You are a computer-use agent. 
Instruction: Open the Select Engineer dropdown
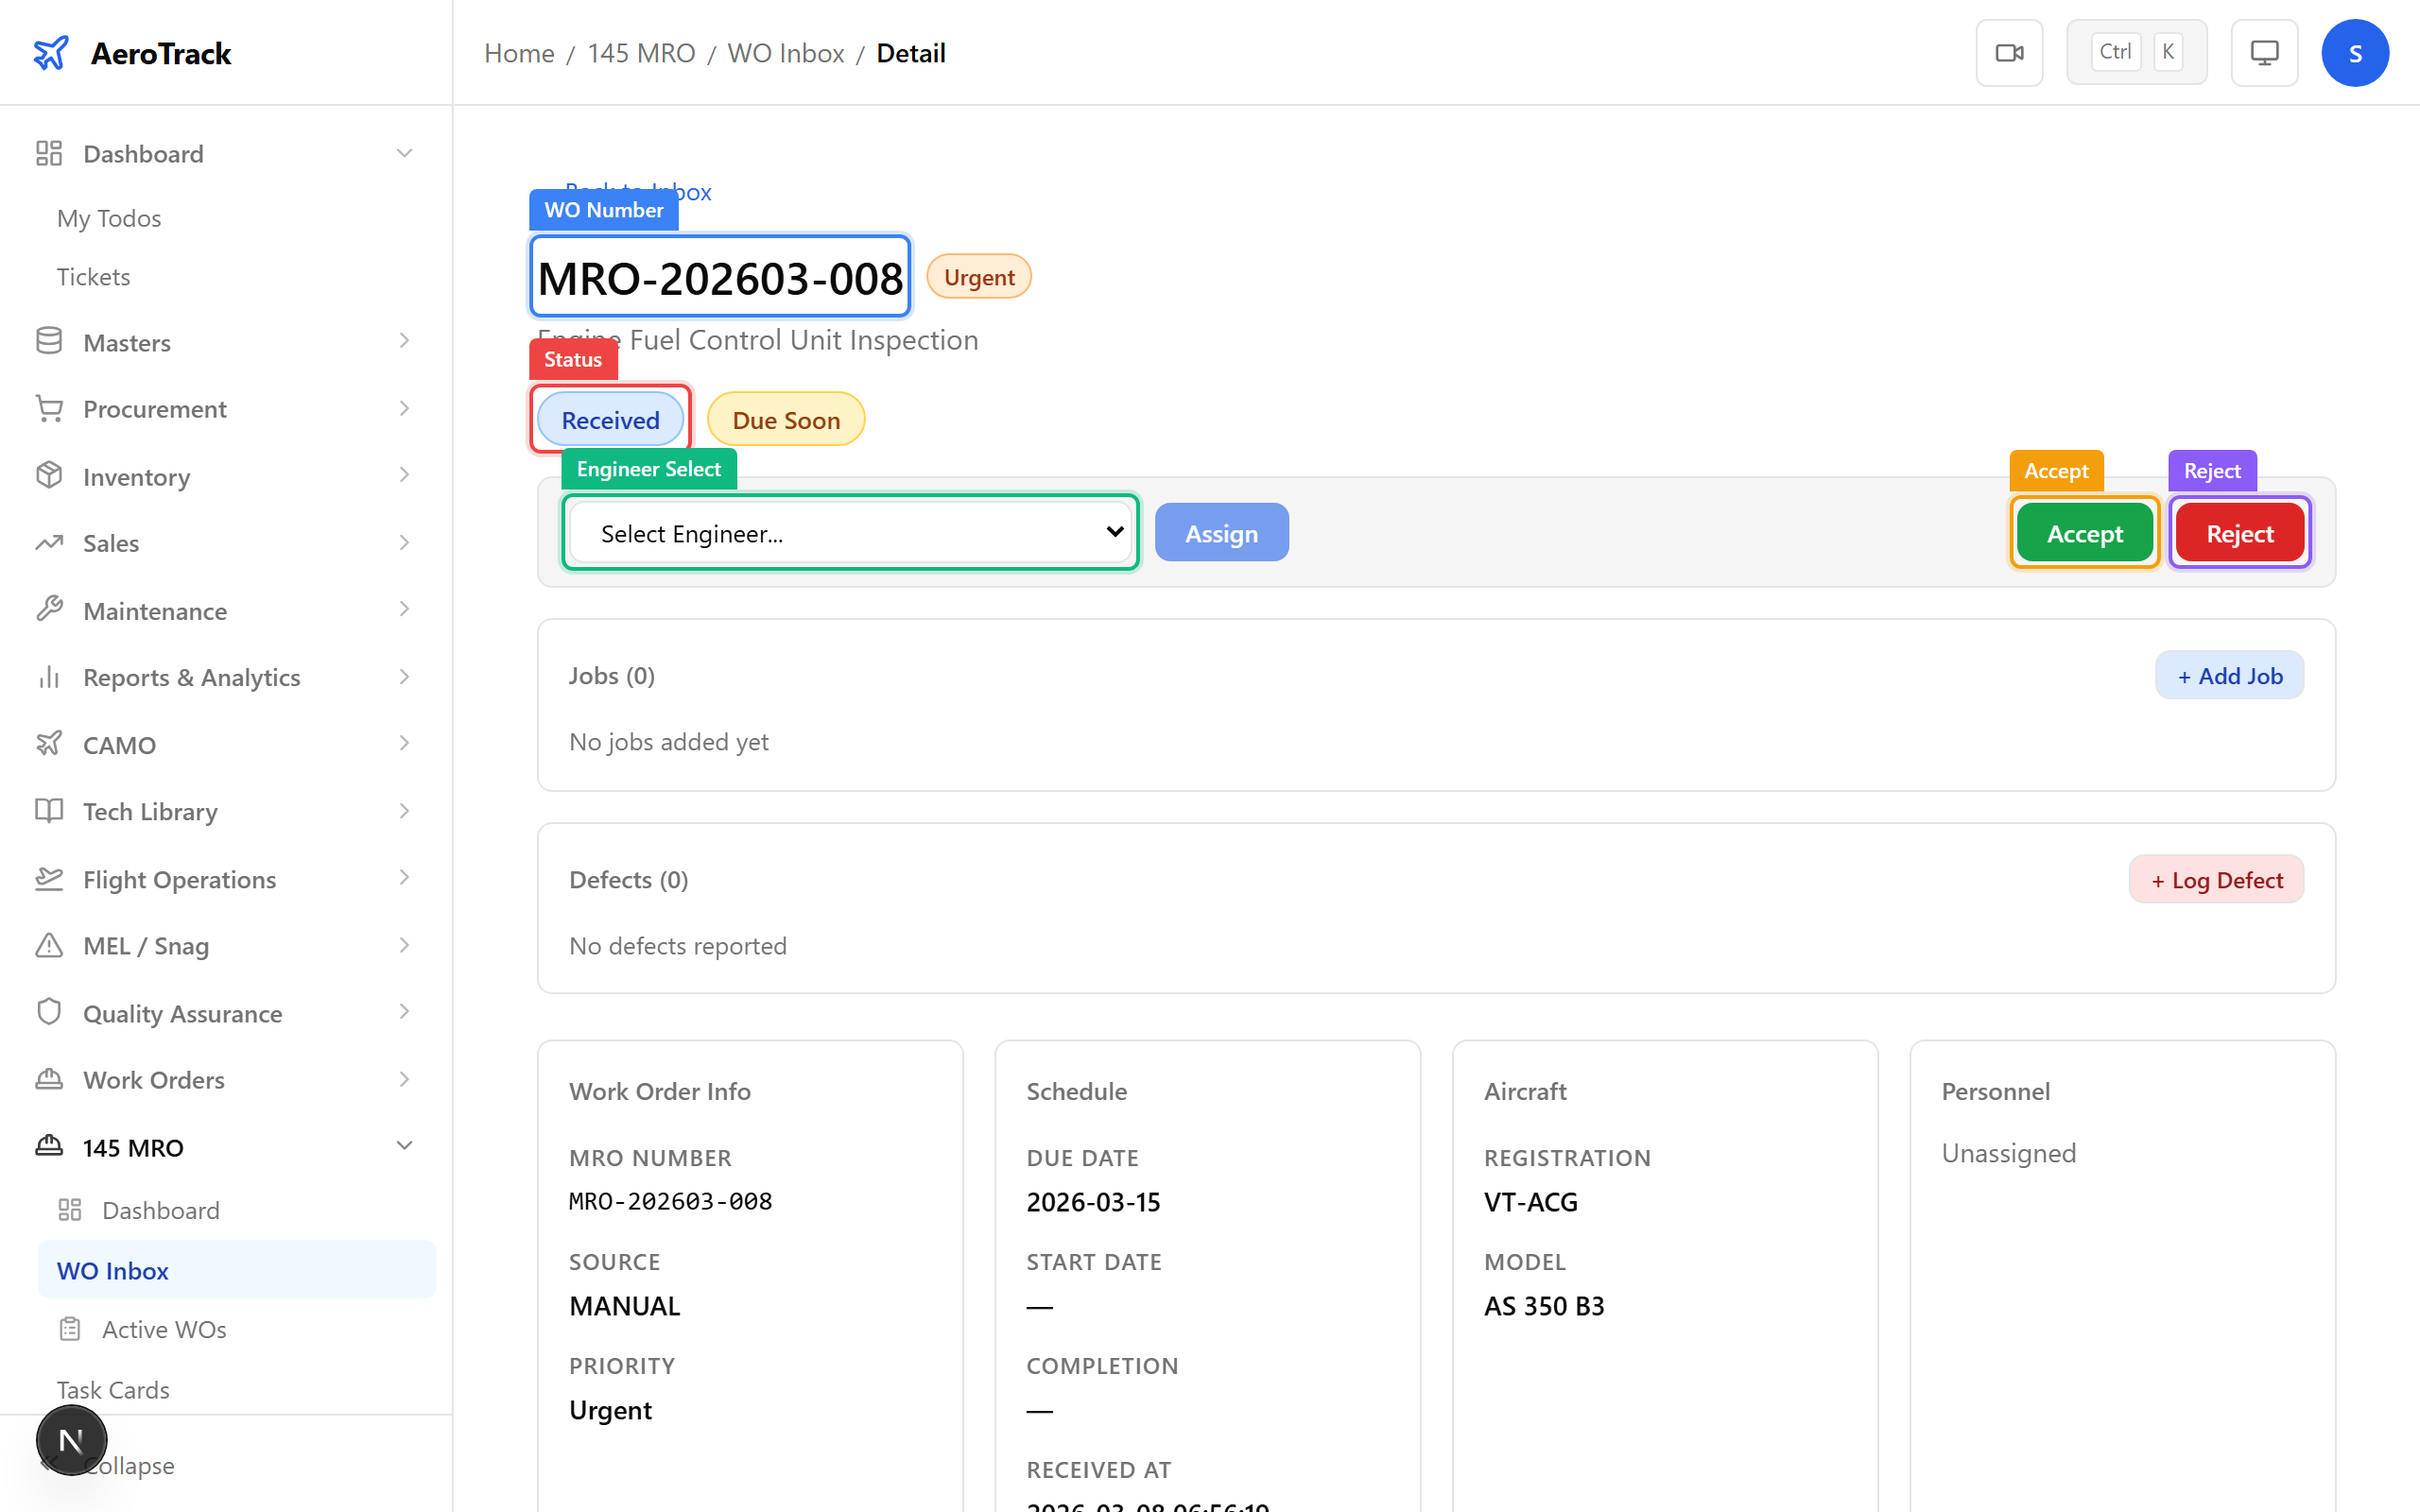click(849, 532)
